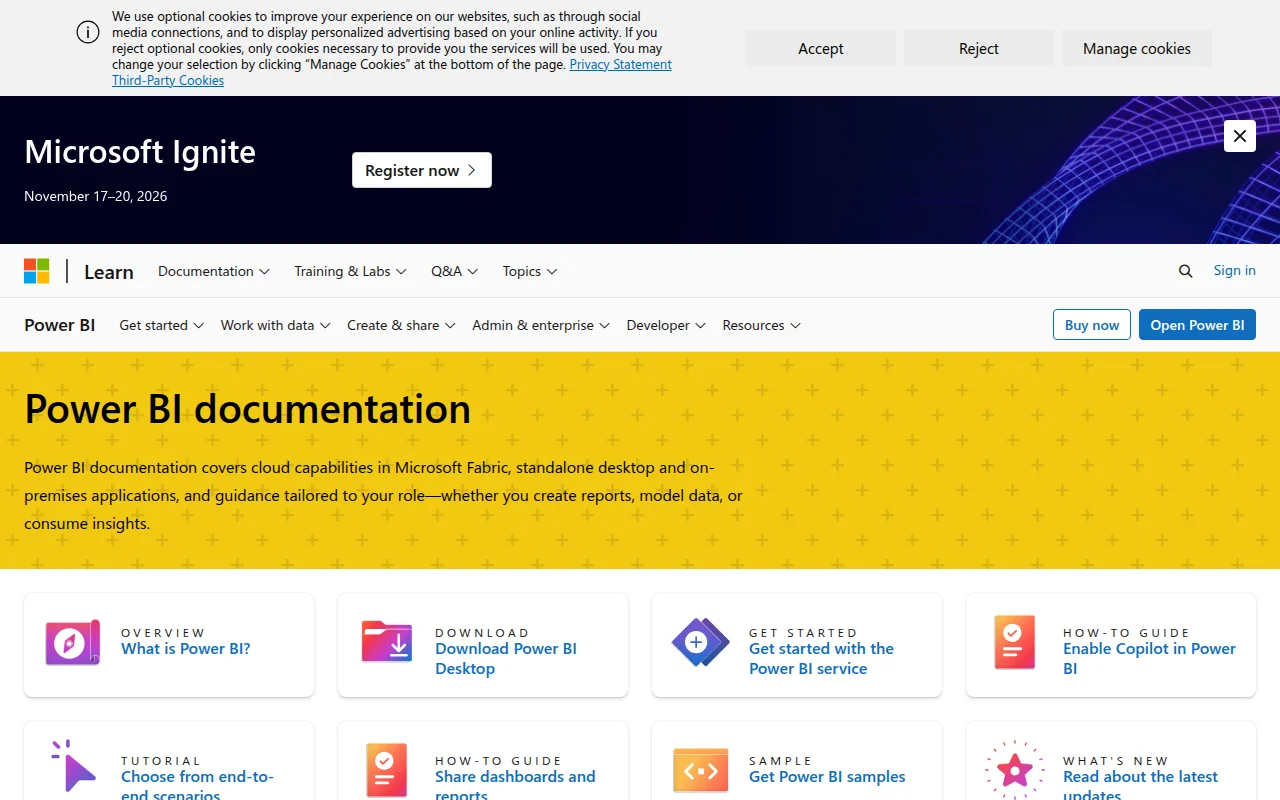Image resolution: width=1280 pixels, height=800 pixels.
Task: Open Share dashboards and reports link
Action: pos(516,785)
